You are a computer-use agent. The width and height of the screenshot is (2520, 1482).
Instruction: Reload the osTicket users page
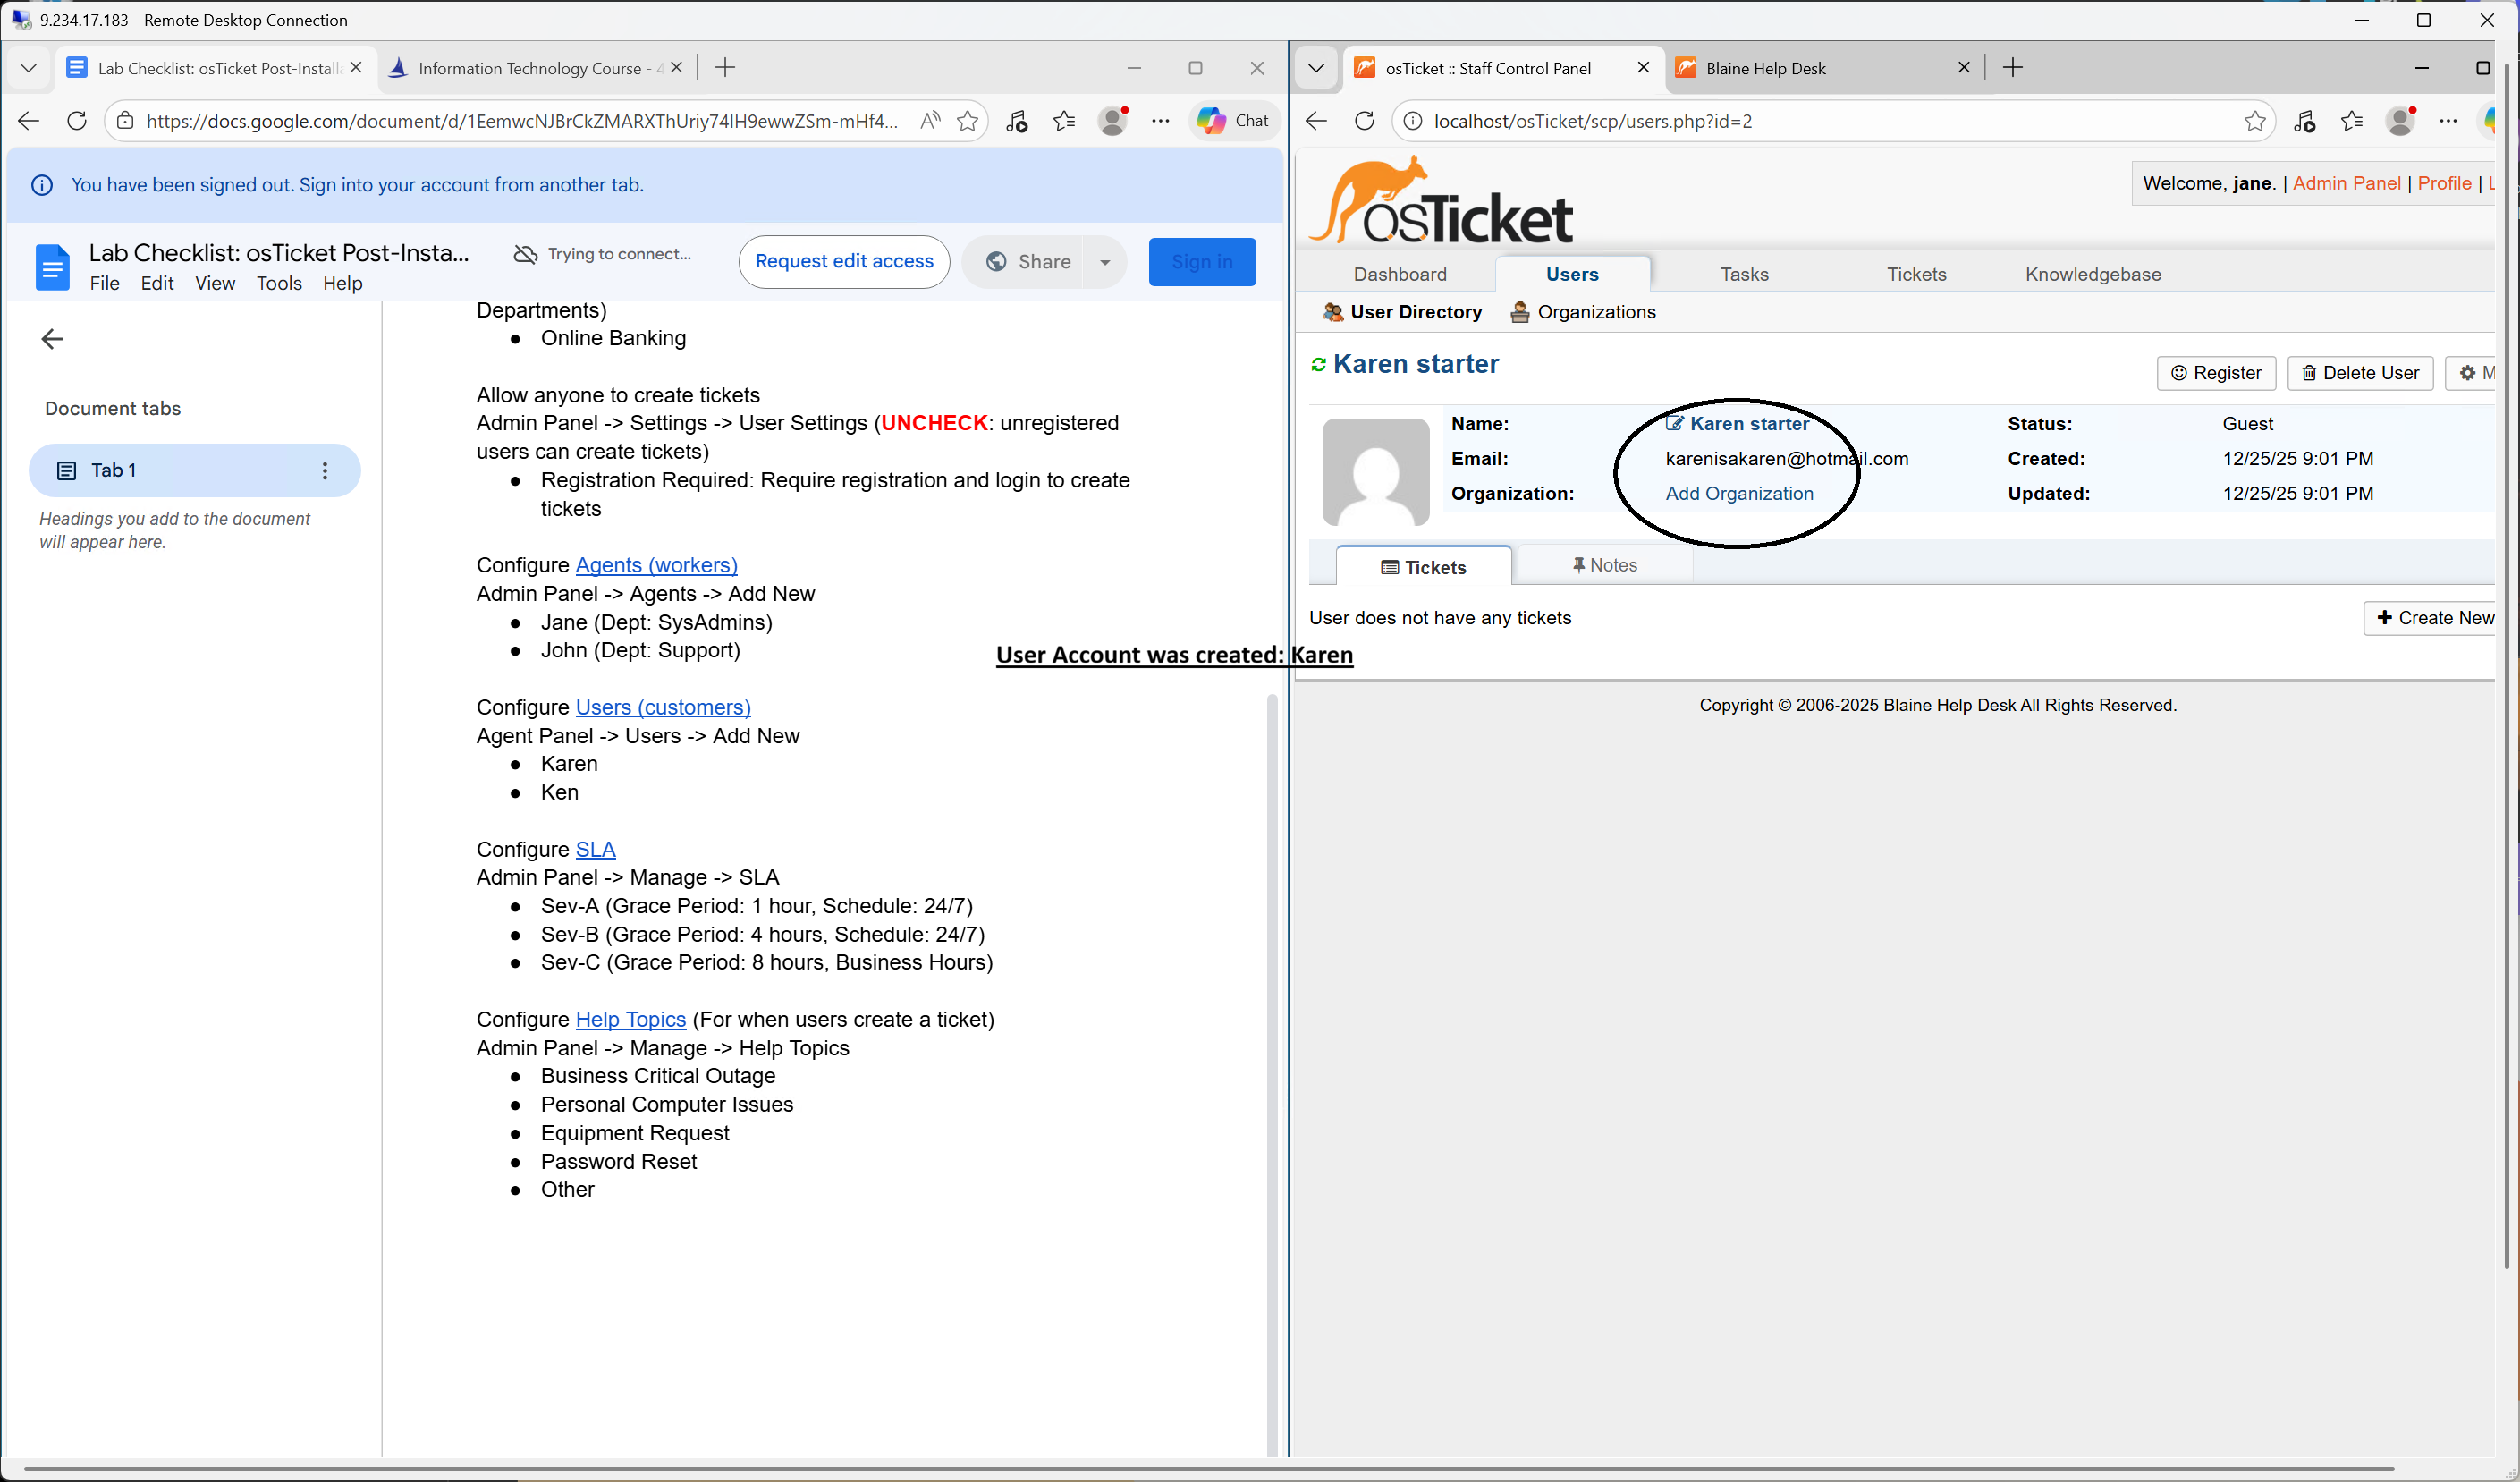(x=1364, y=121)
